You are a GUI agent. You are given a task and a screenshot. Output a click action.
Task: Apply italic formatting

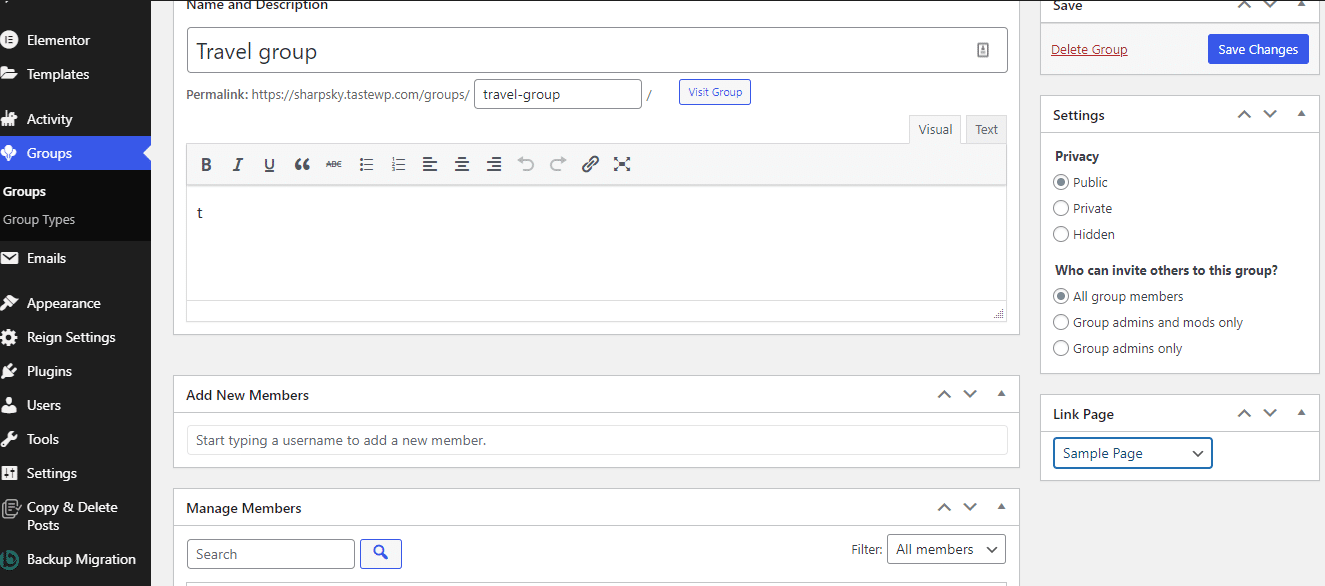(238, 164)
